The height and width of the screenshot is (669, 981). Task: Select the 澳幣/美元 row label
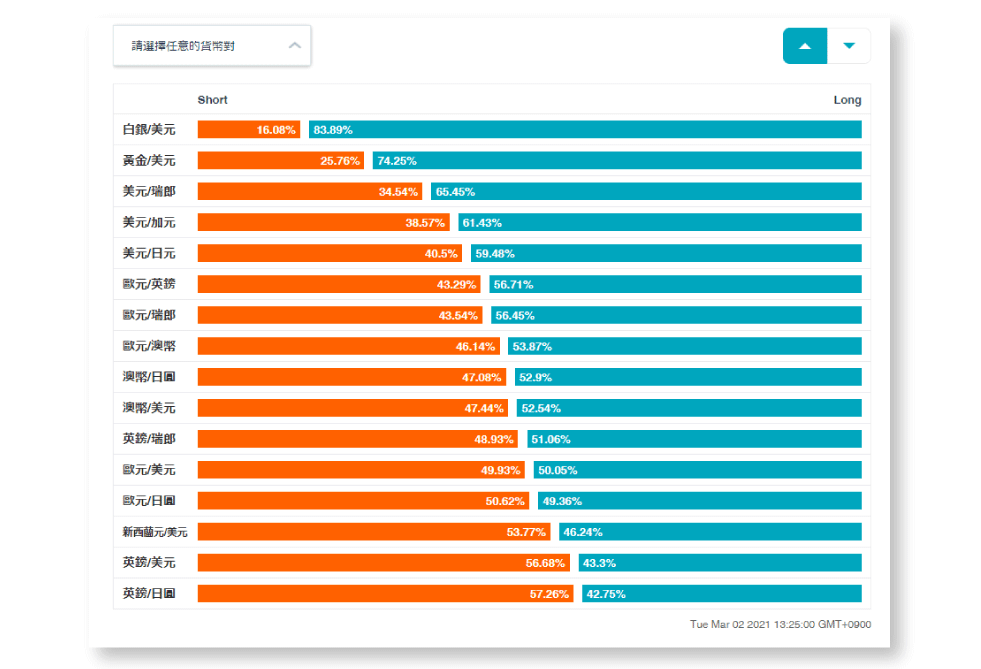pos(149,408)
